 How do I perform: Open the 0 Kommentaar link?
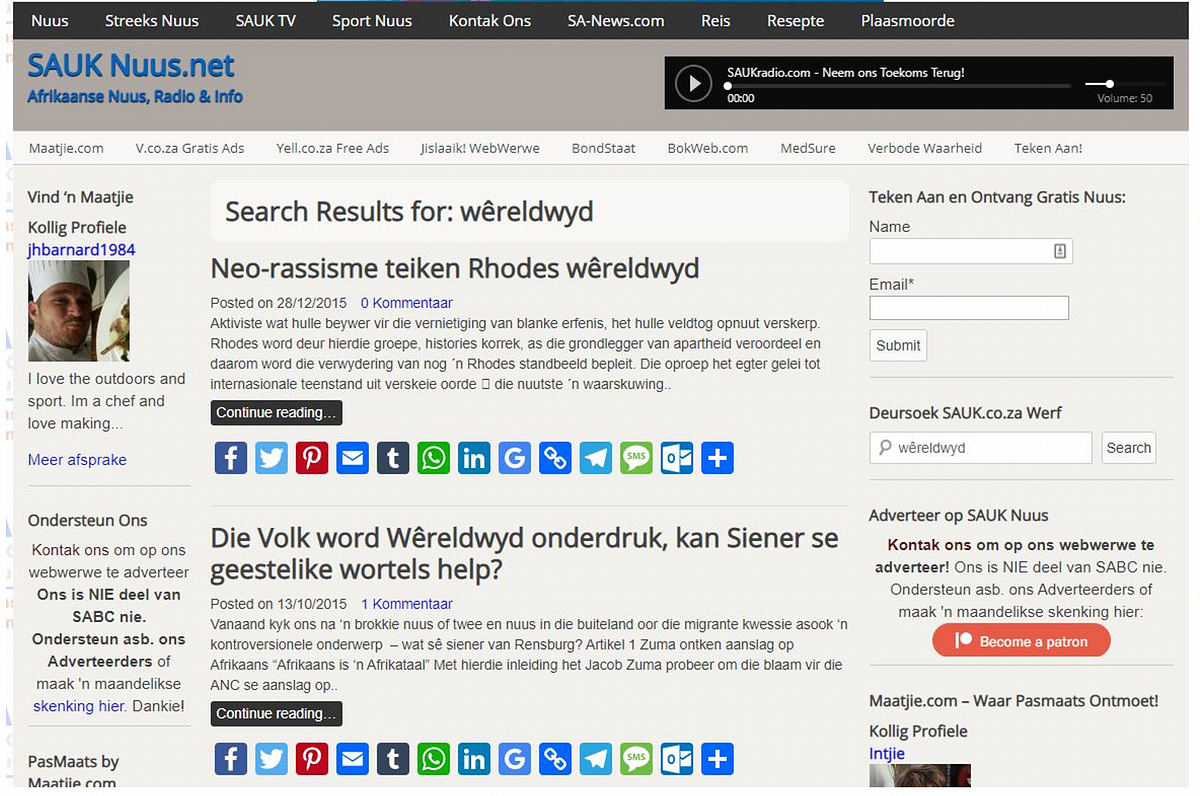407,303
